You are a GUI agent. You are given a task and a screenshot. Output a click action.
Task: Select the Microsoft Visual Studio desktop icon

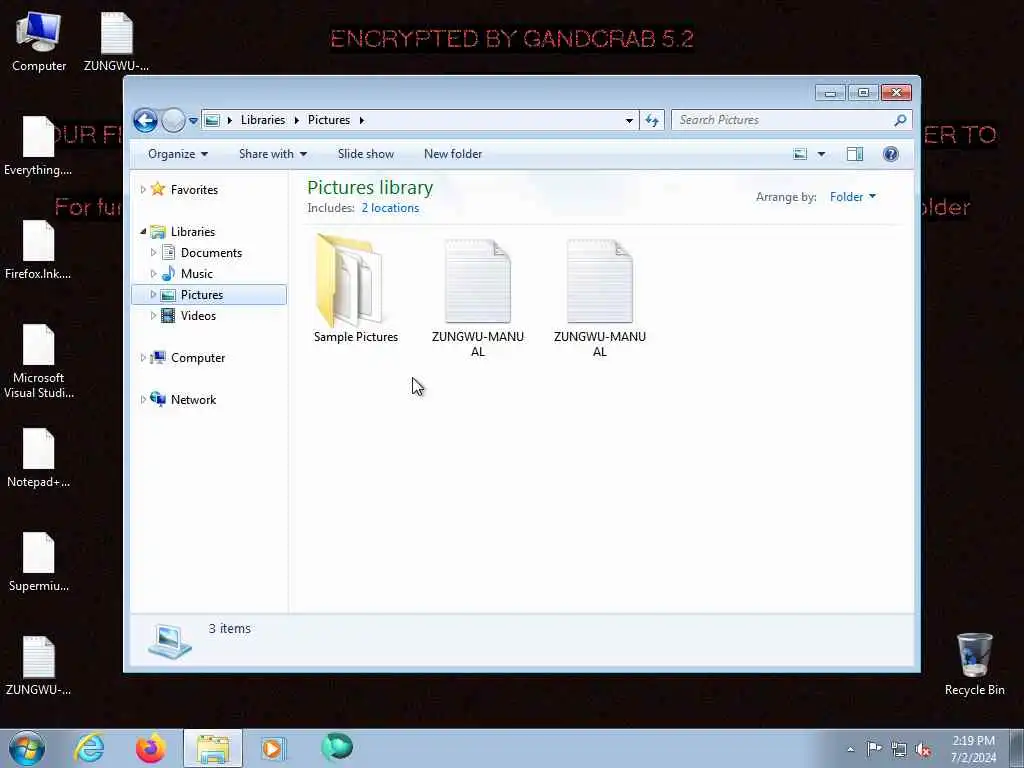(x=39, y=361)
